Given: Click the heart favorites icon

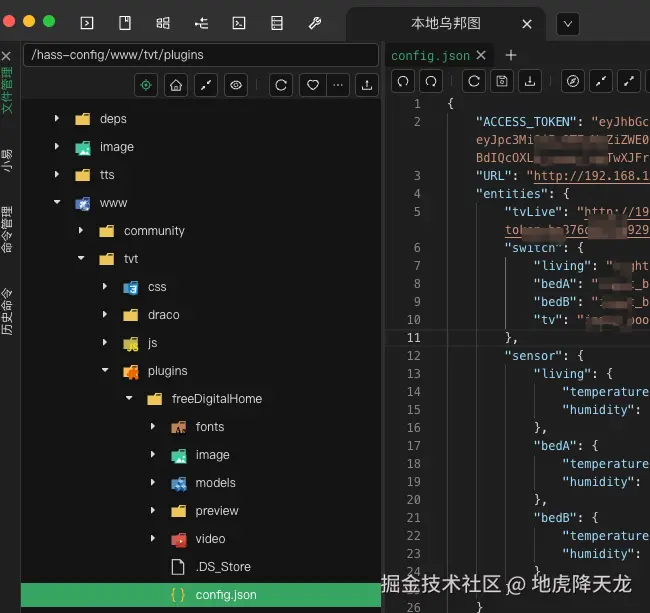Looking at the screenshot, I should click(313, 85).
